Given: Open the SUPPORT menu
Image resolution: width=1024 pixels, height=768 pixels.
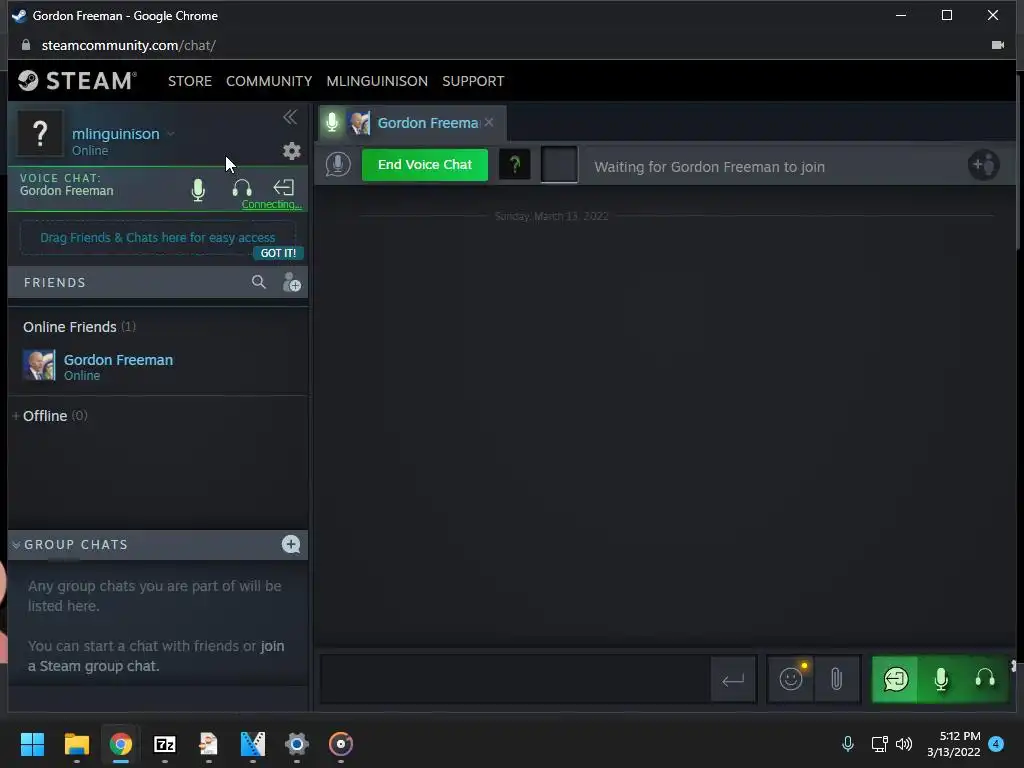Looking at the screenshot, I should click(x=473, y=81).
